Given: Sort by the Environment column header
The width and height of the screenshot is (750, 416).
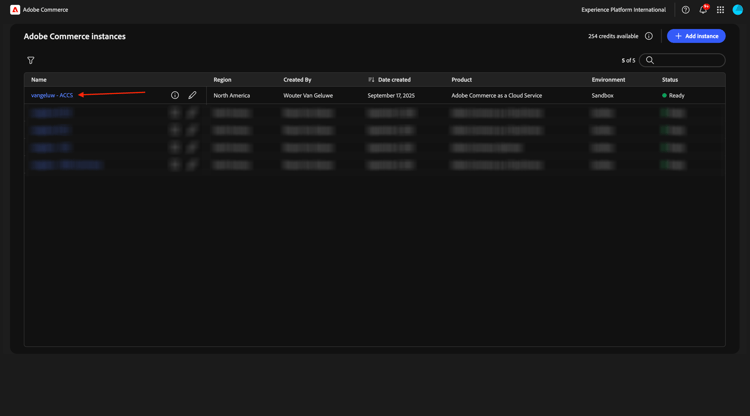Looking at the screenshot, I should [x=608, y=80].
